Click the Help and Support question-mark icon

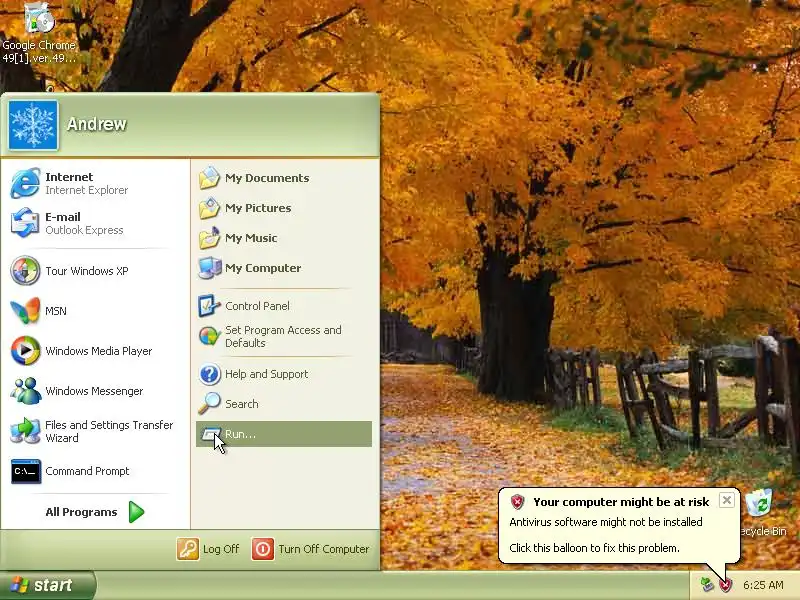click(209, 374)
